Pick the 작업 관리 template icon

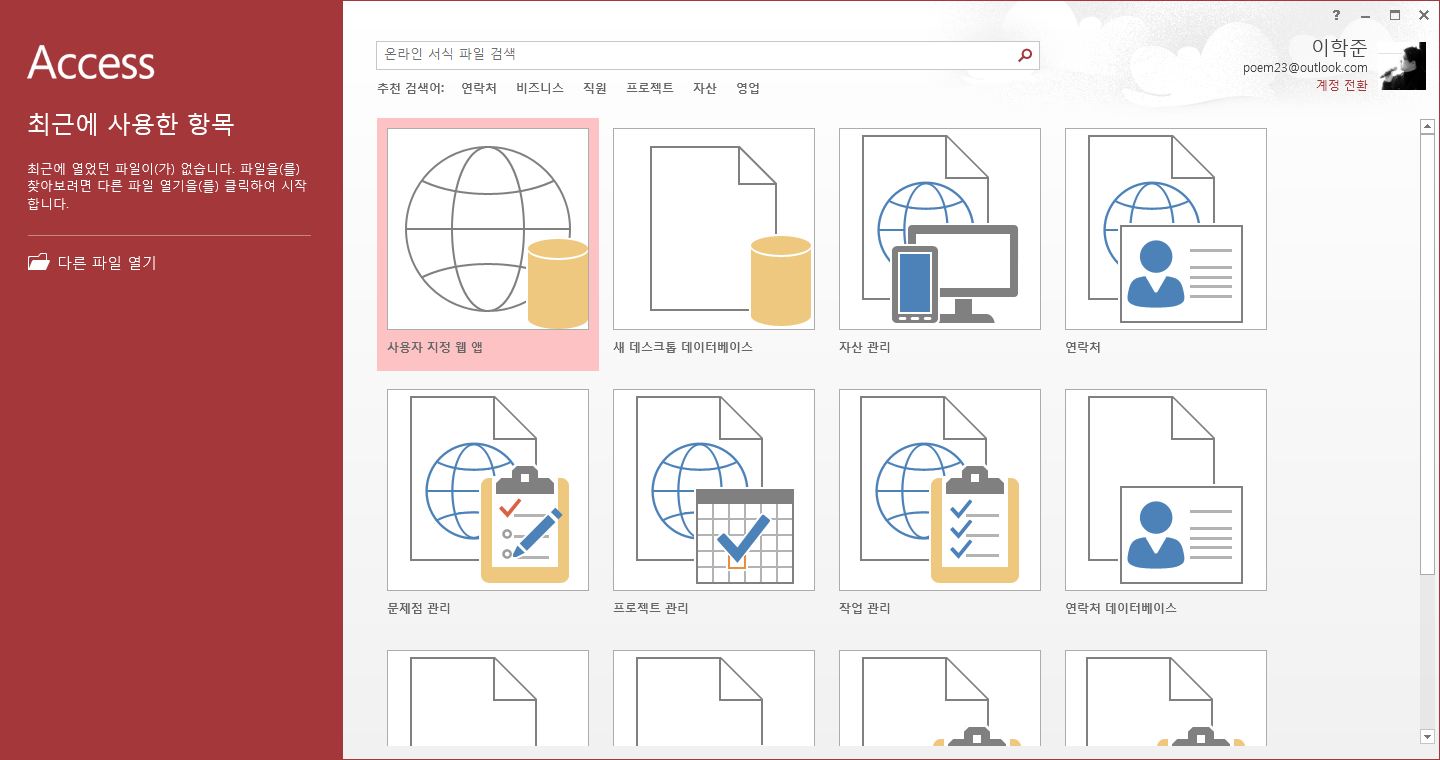coord(940,490)
